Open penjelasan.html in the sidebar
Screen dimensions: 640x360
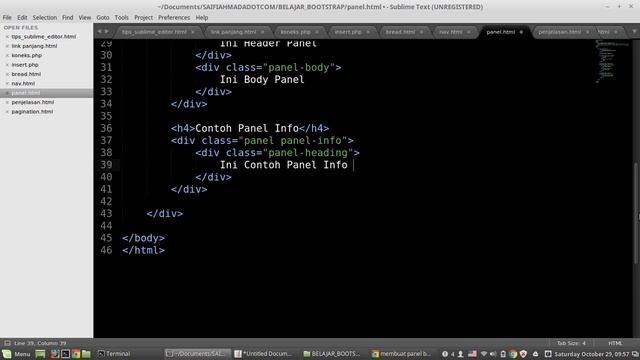pyautogui.click(x=33, y=102)
